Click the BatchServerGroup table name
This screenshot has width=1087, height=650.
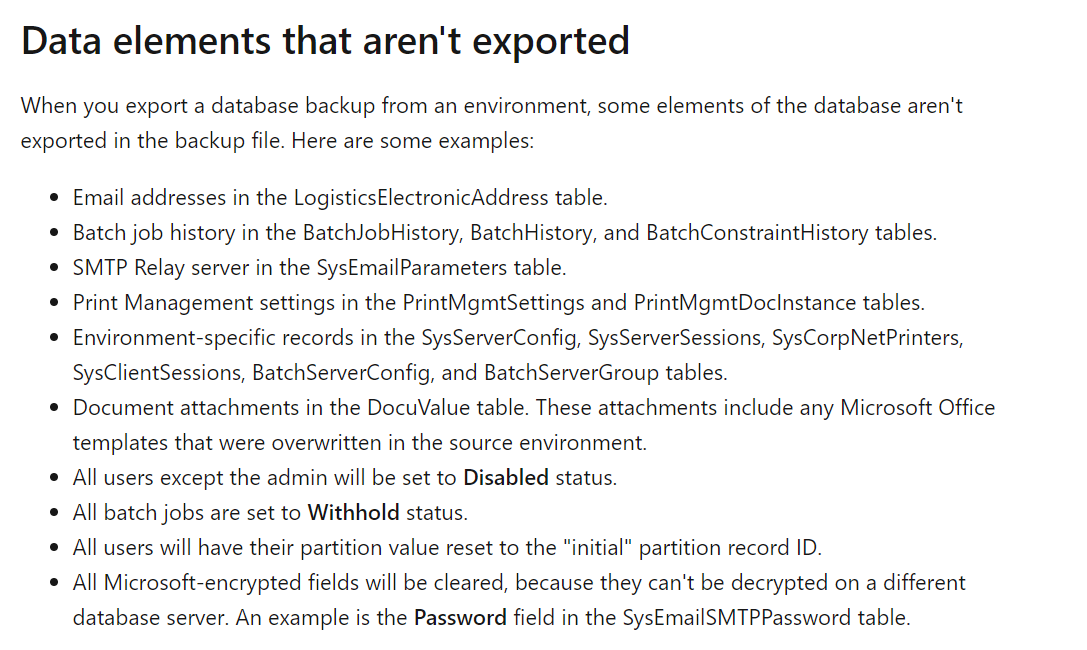571,372
